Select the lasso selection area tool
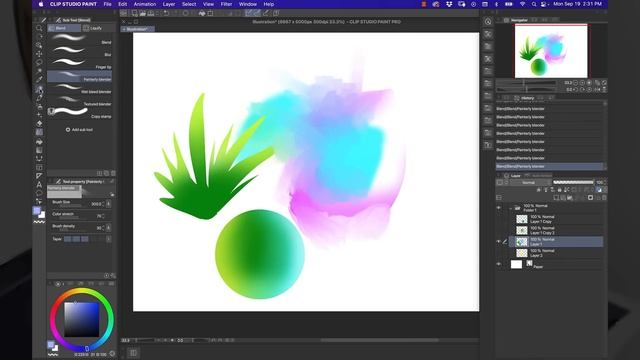 coord(39,62)
